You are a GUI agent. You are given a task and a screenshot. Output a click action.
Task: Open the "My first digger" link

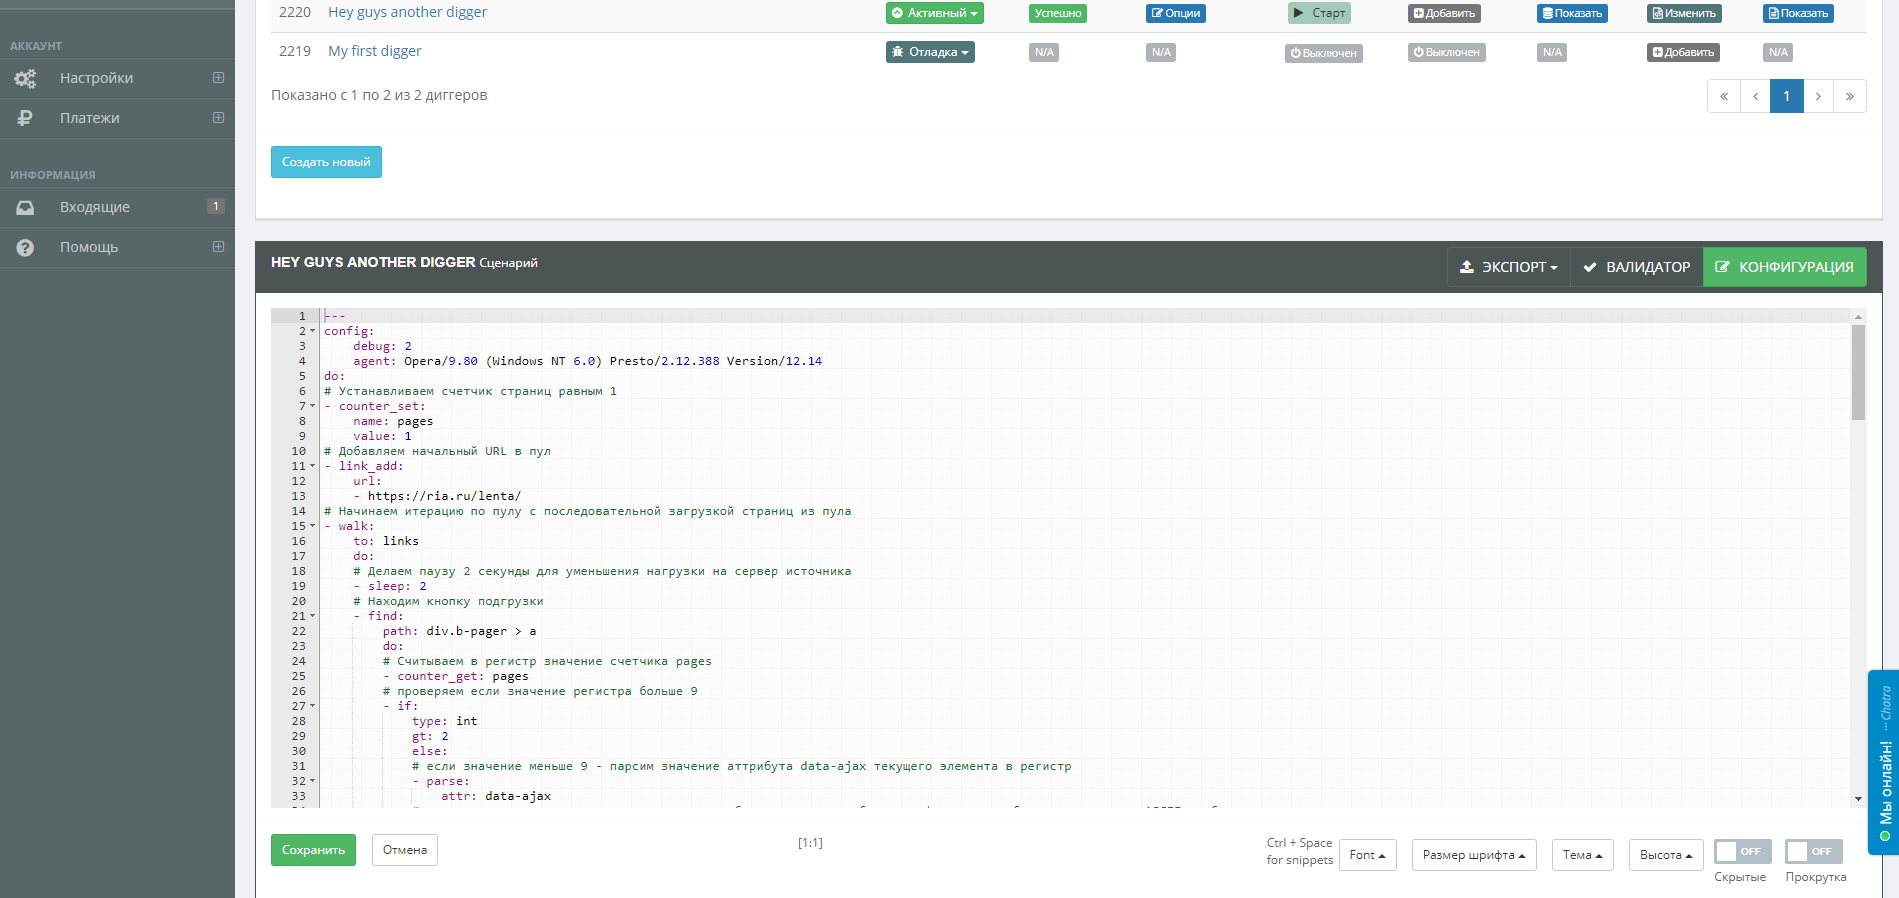[374, 51]
